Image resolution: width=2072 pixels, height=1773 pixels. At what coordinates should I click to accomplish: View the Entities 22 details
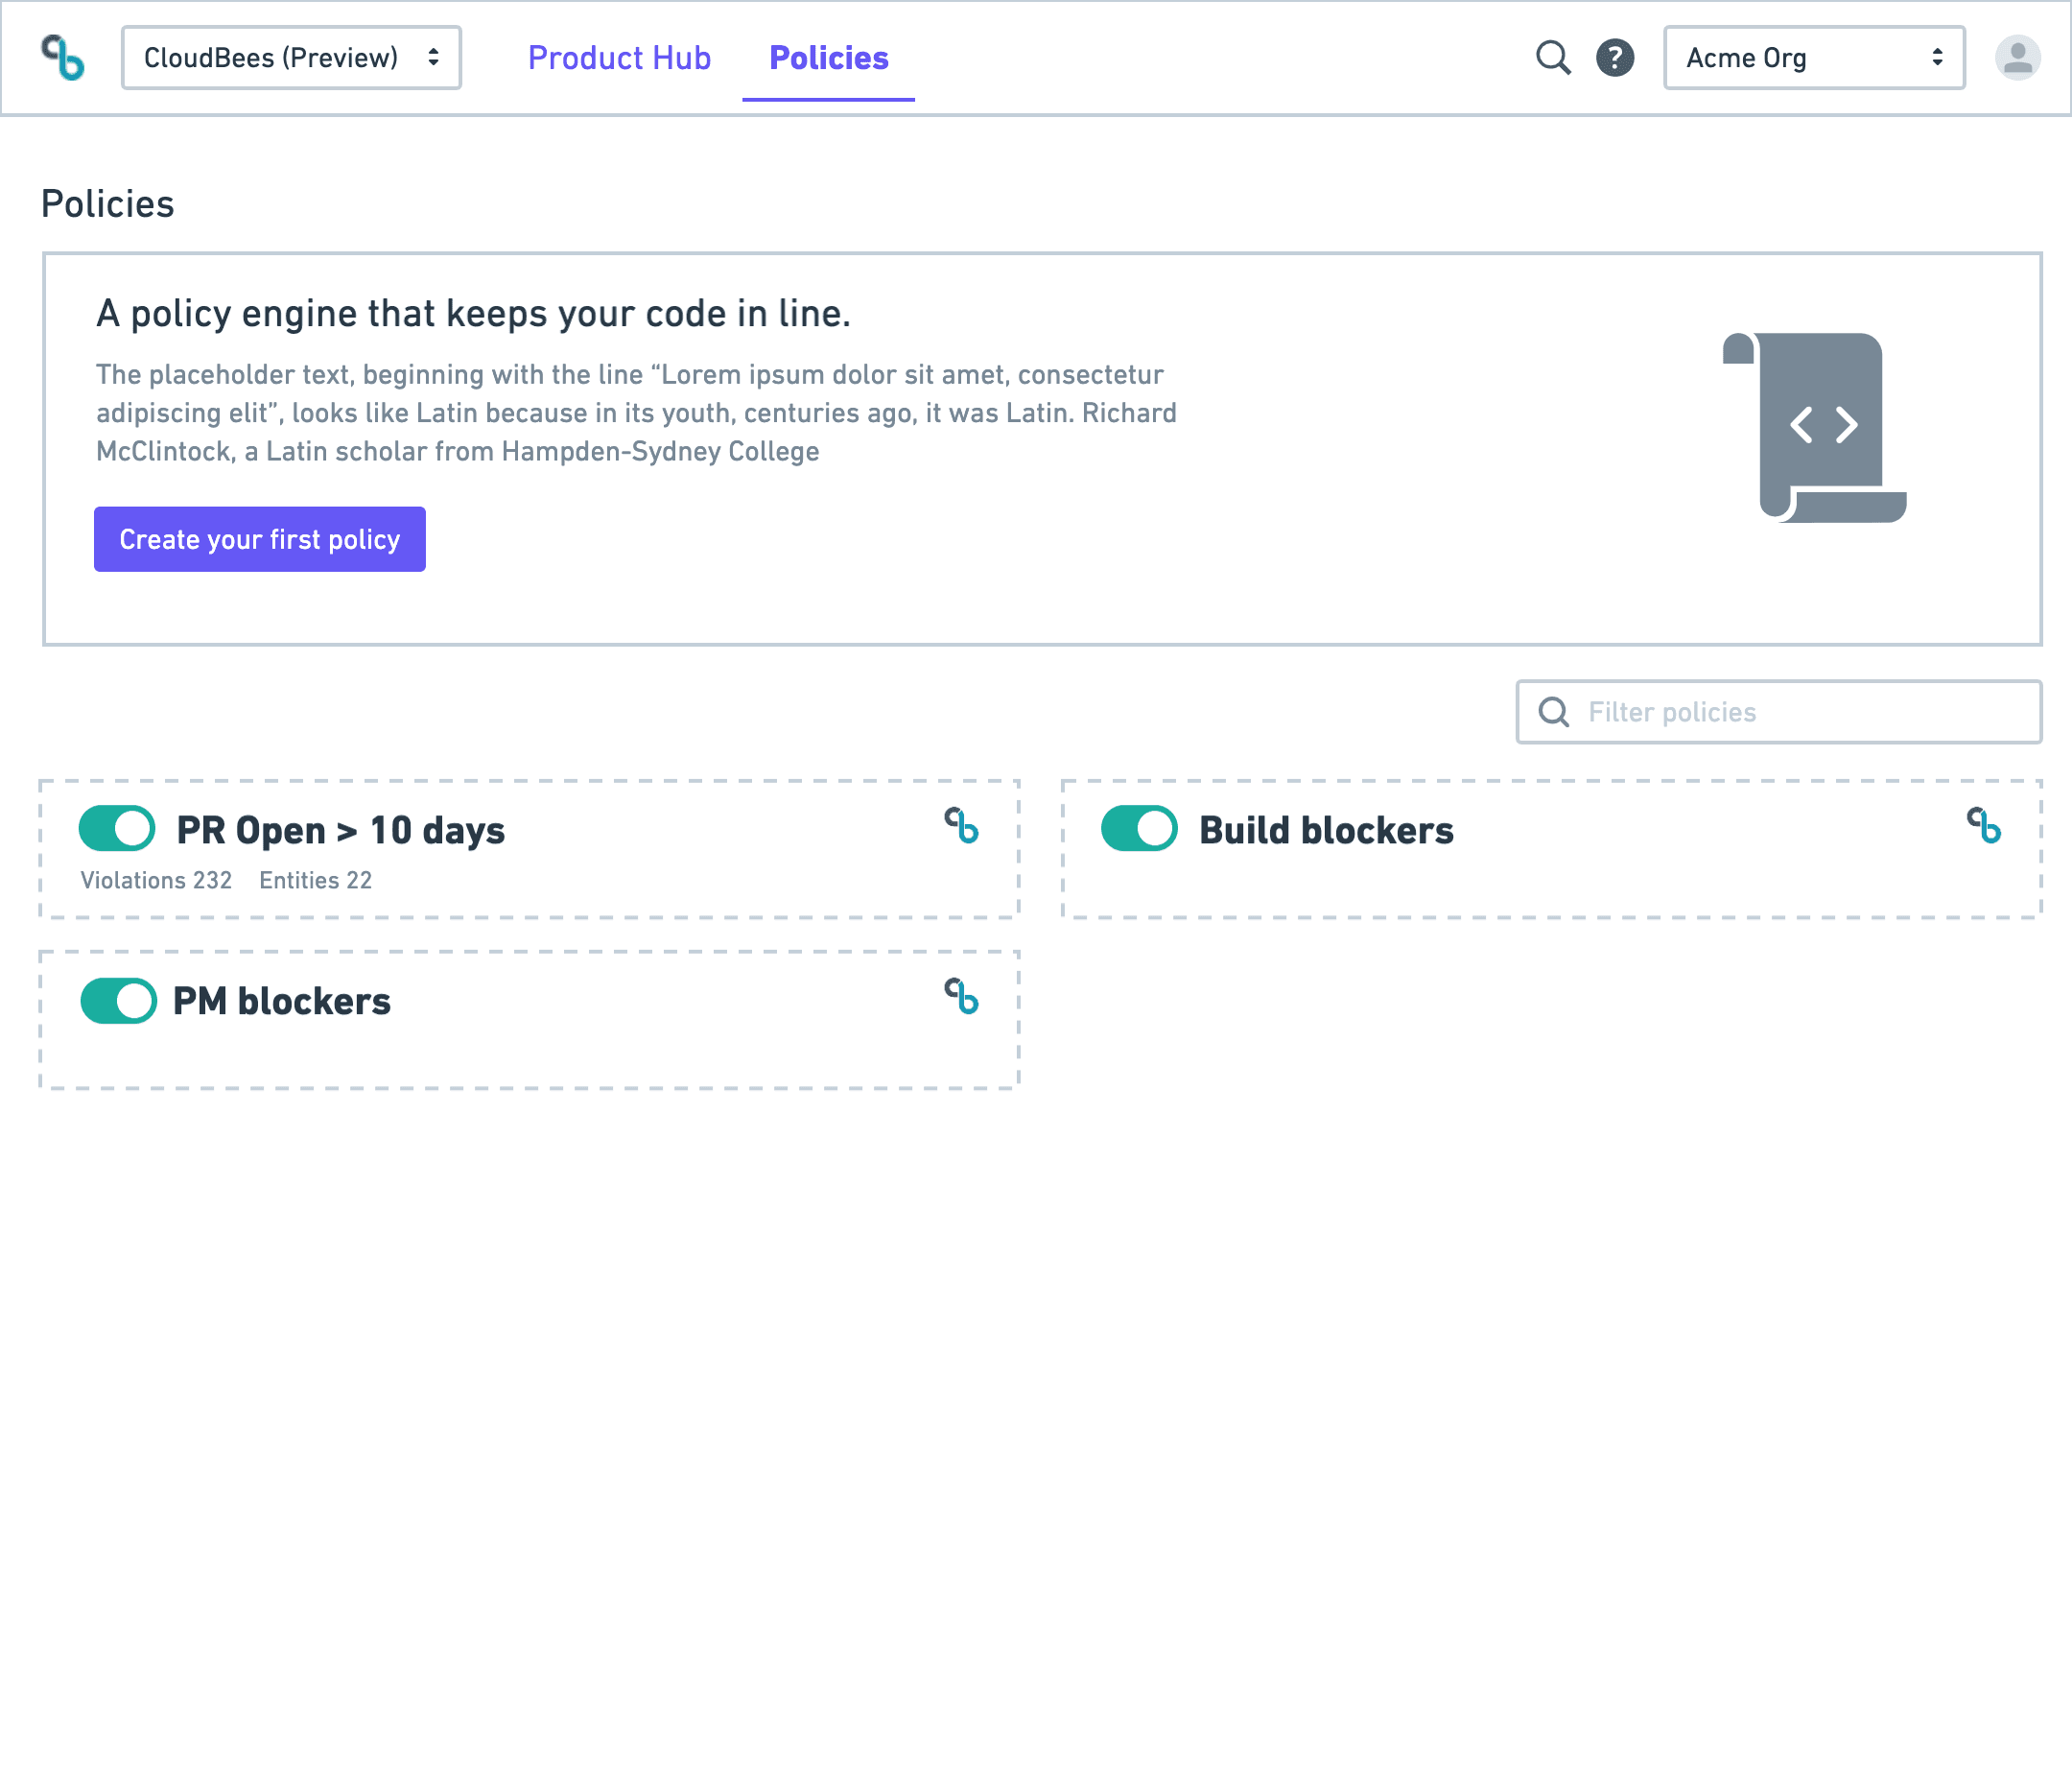(315, 880)
